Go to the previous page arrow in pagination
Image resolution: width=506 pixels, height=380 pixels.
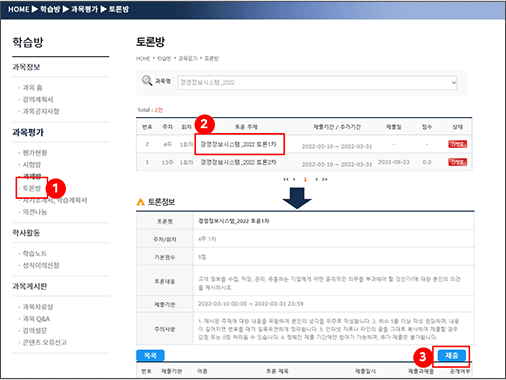(x=294, y=179)
